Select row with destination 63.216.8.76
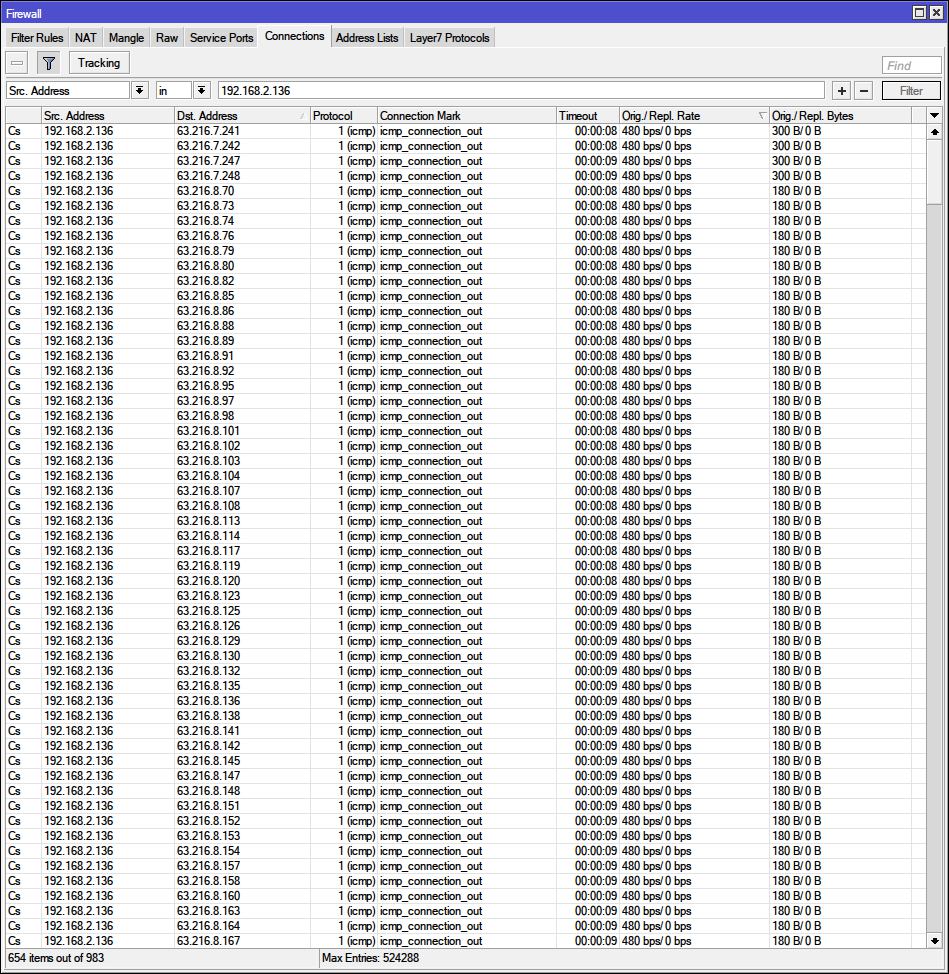Viewport: 949px width, 974px height. click(x=465, y=236)
